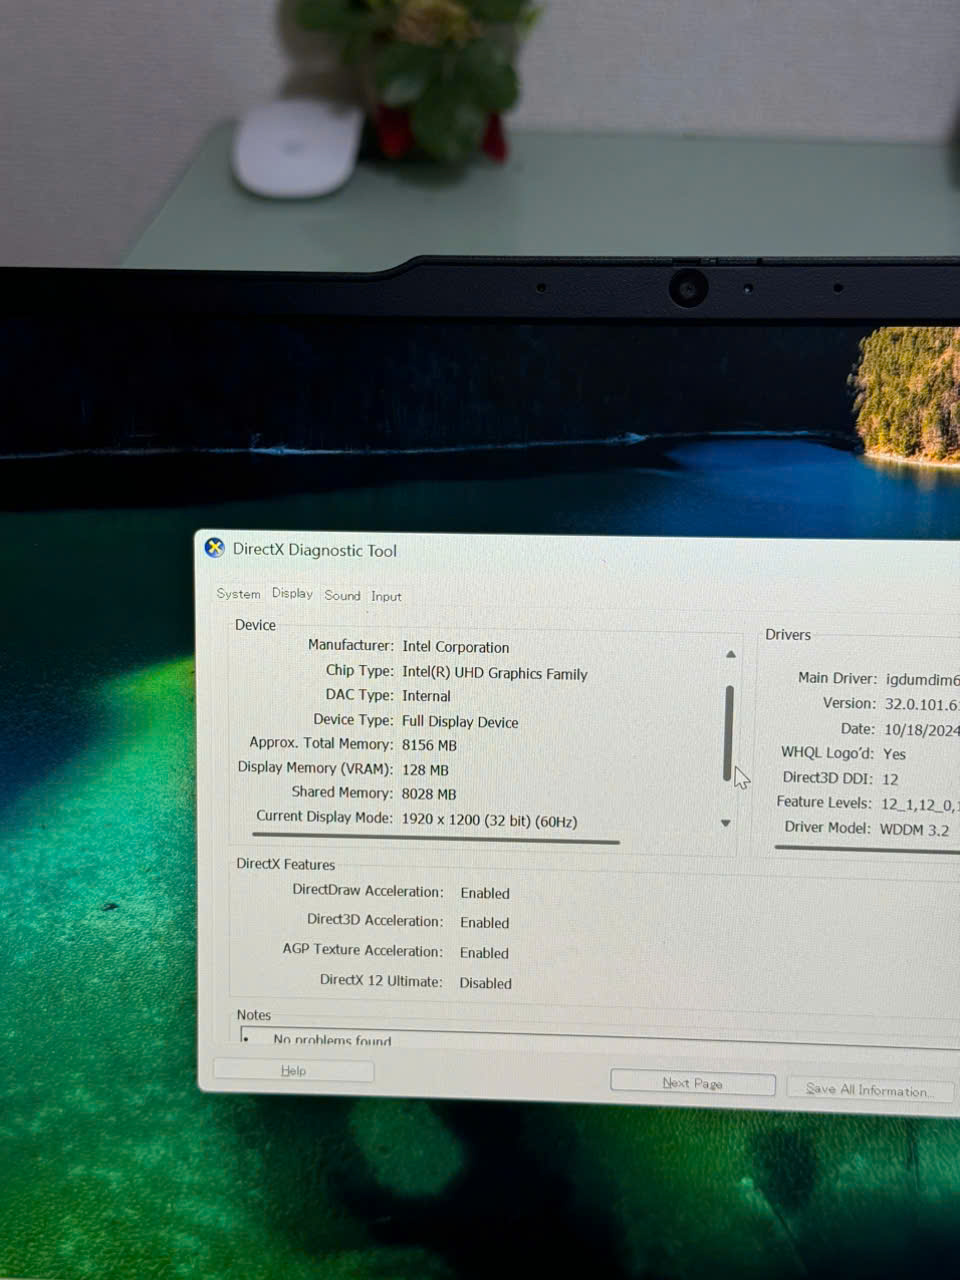960x1280 pixels.
Task: Open the Sound tab
Action: [x=342, y=595]
